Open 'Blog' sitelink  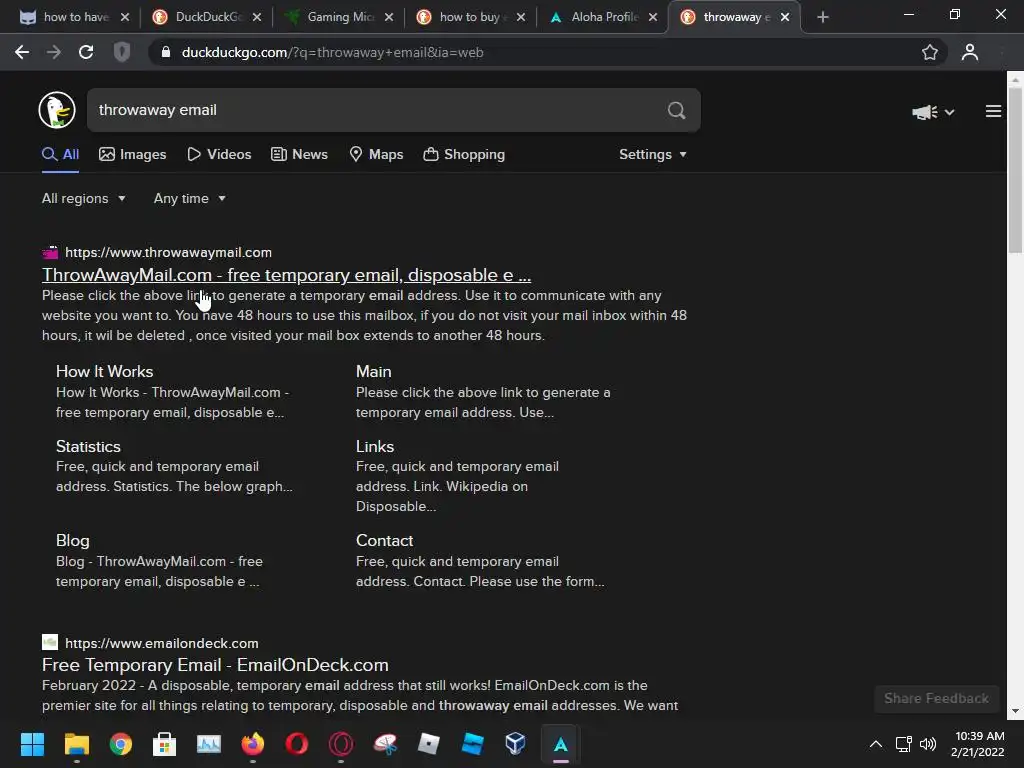pyautogui.click(x=72, y=541)
